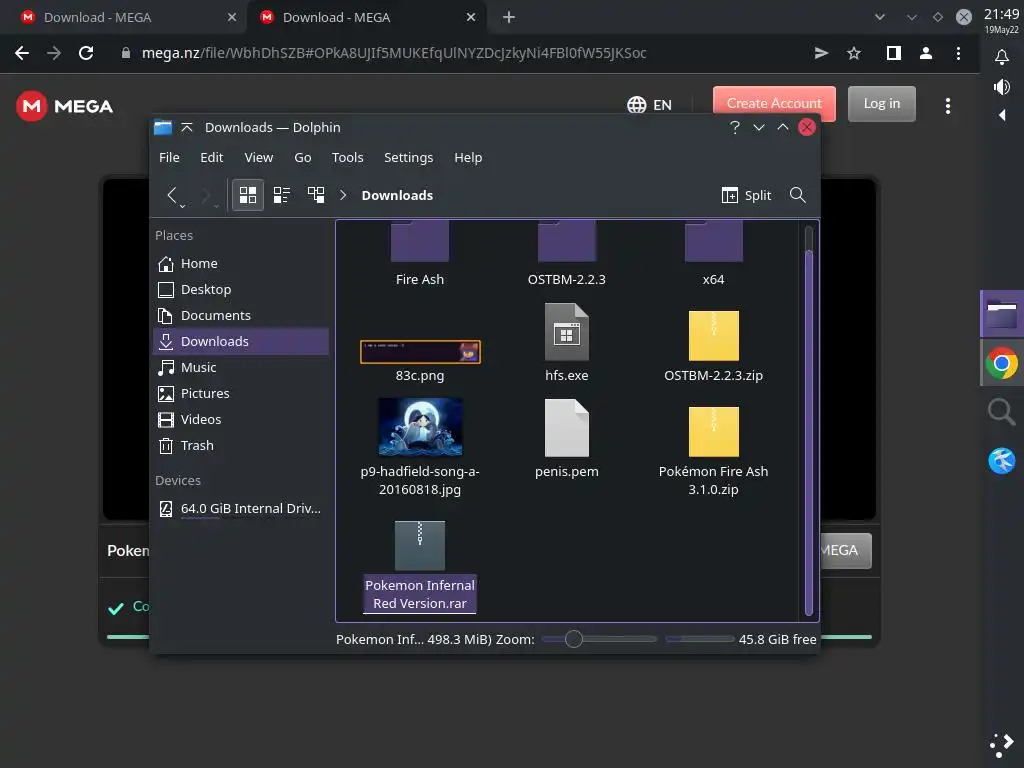Select the OSTBM-2.2.3 folder
This screenshot has width=1024, height=768.
point(566,253)
